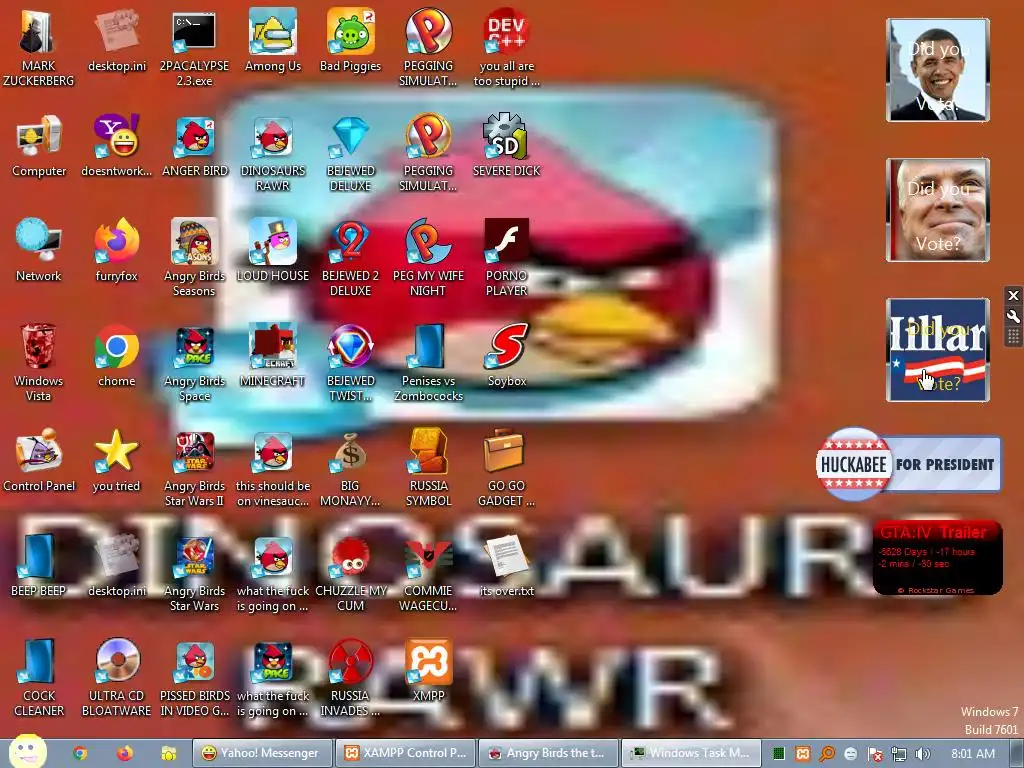The image size is (1024, 768).
Task: Select the ULTRA CD BLOATWARE disc icon
Action: [116, 678]
